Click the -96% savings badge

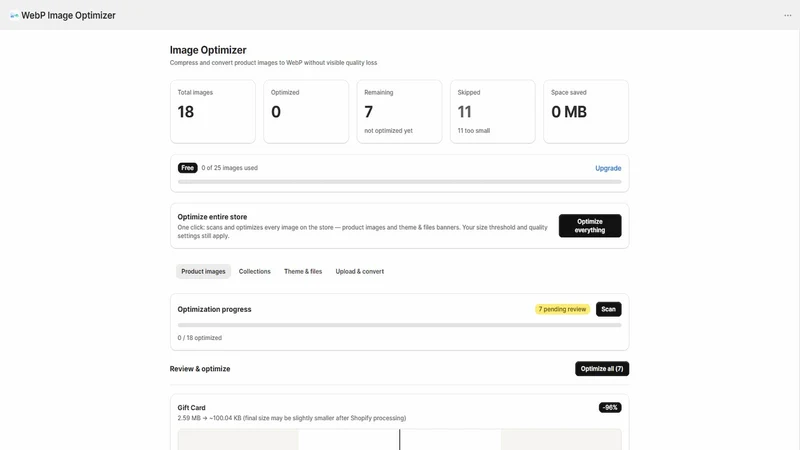610,408
